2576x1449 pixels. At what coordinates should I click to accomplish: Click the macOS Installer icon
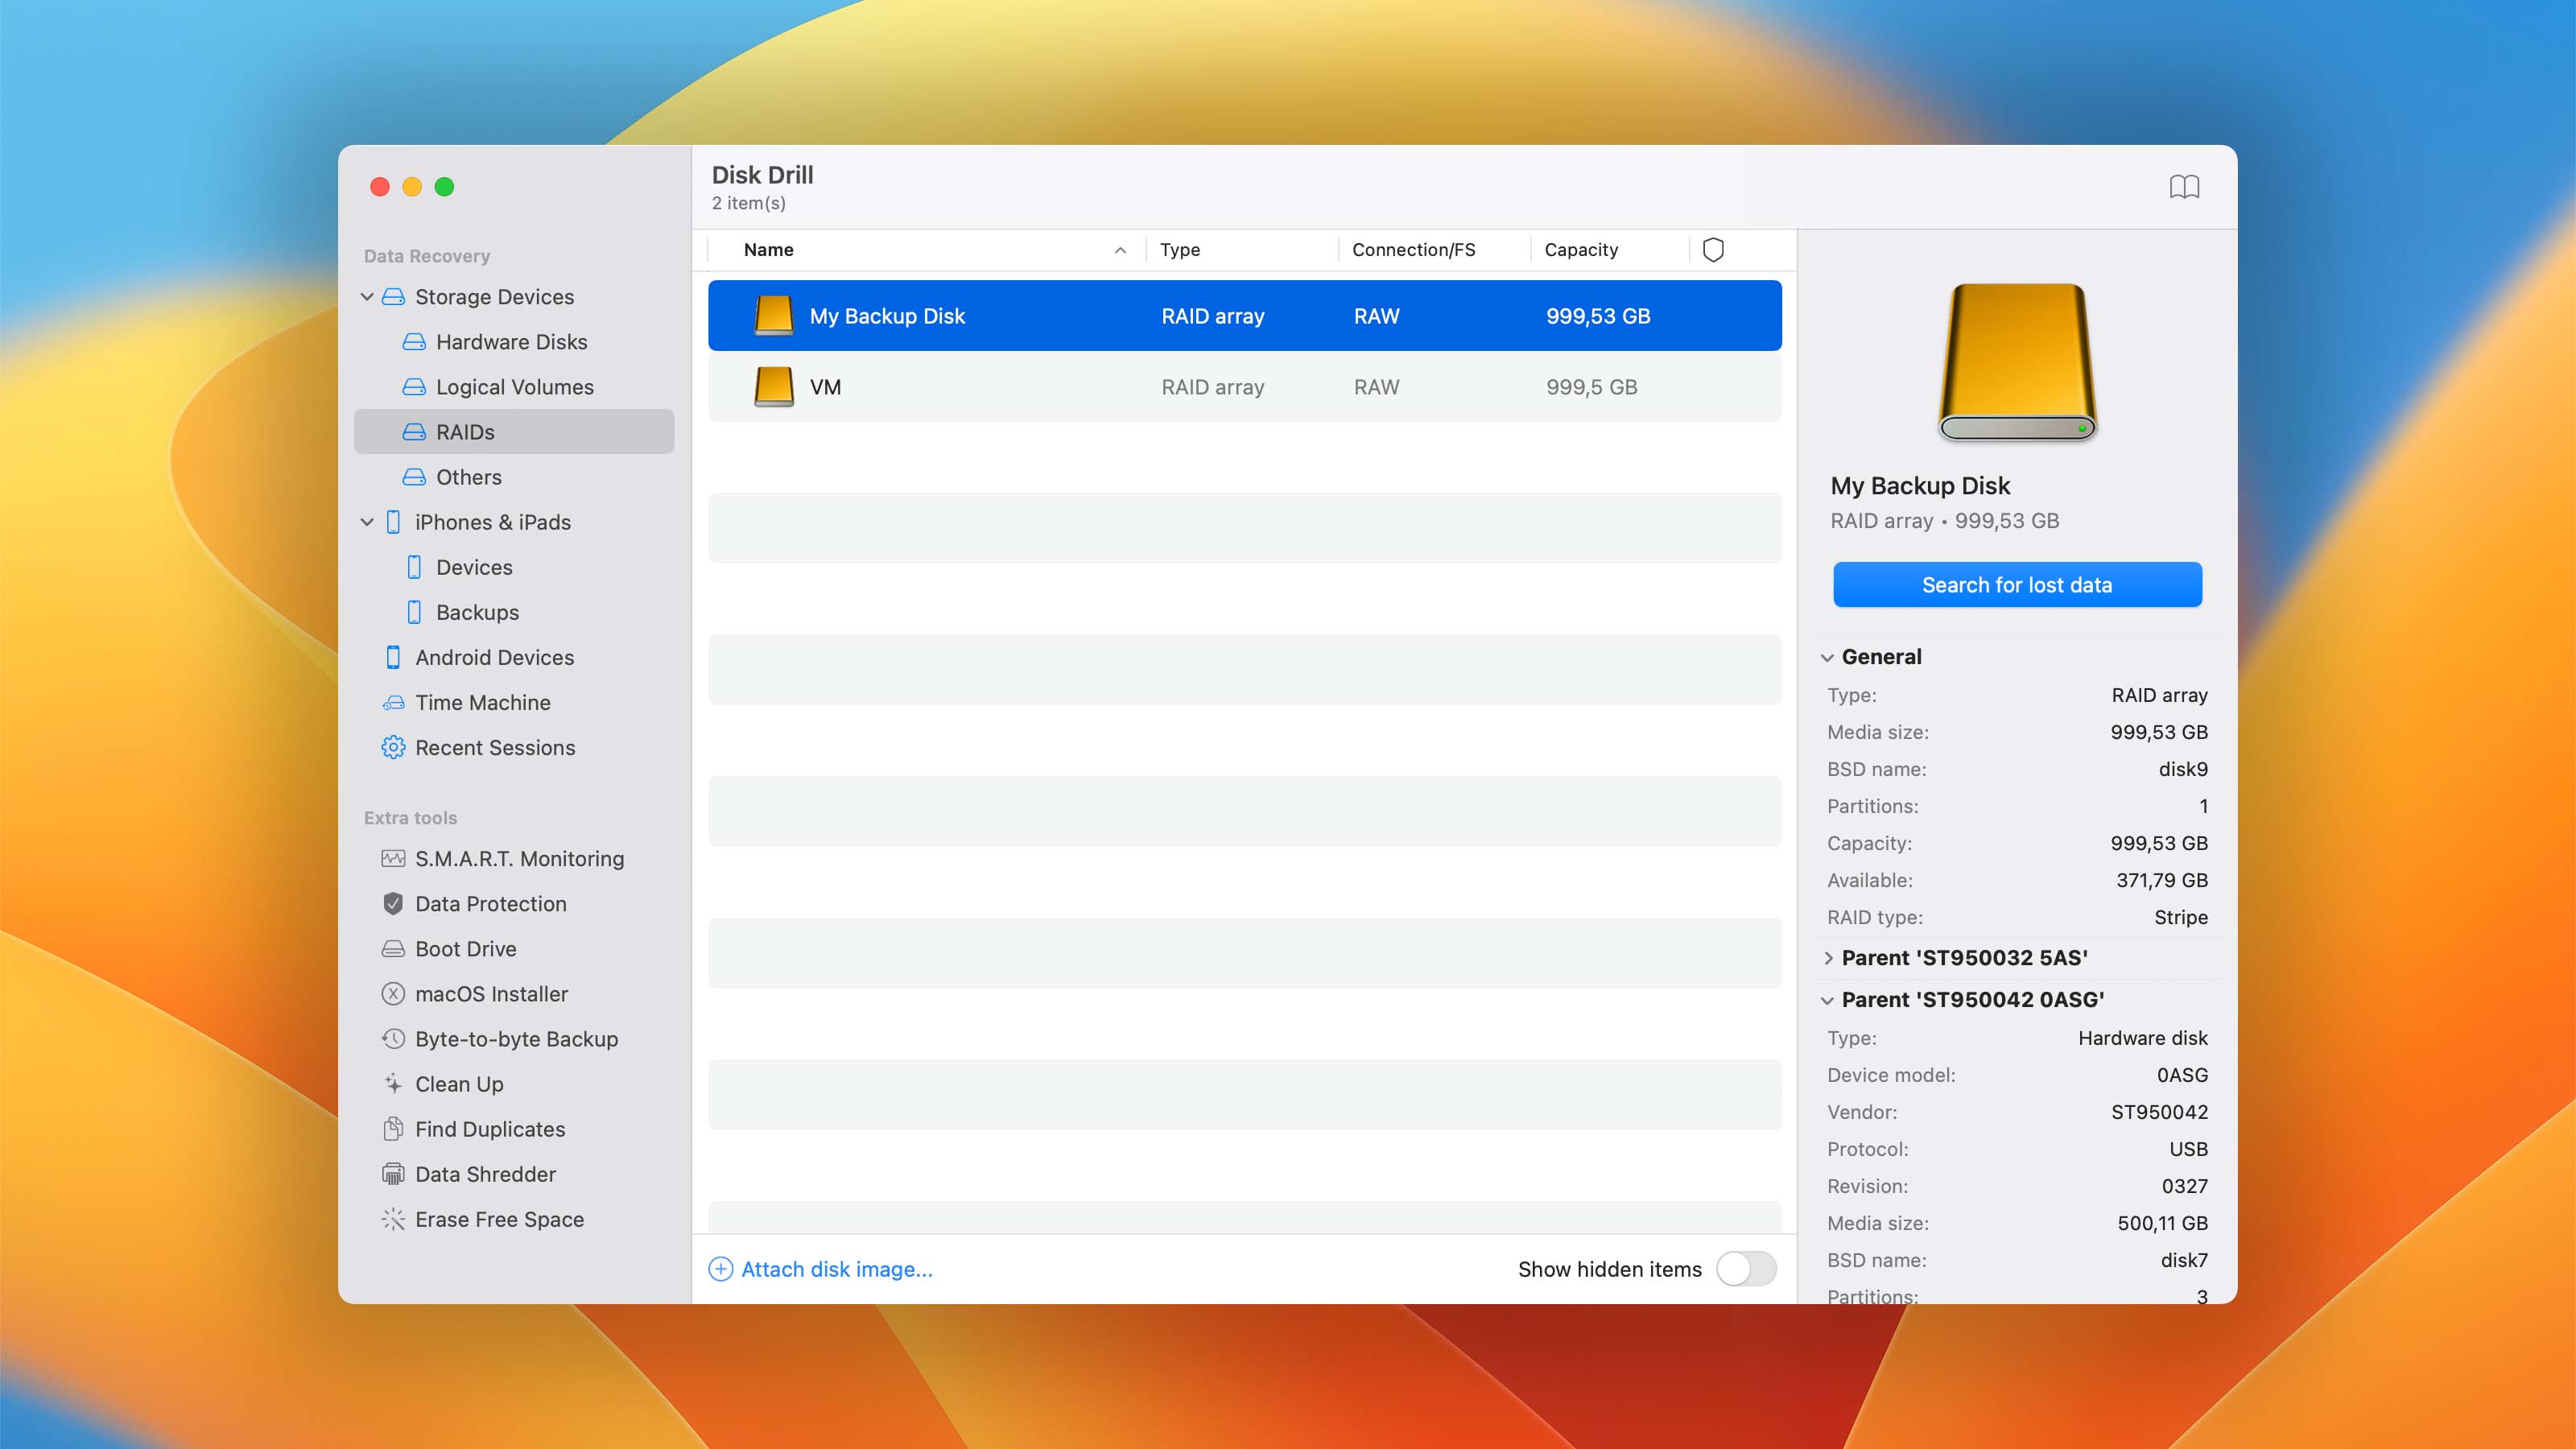(393, 994)
